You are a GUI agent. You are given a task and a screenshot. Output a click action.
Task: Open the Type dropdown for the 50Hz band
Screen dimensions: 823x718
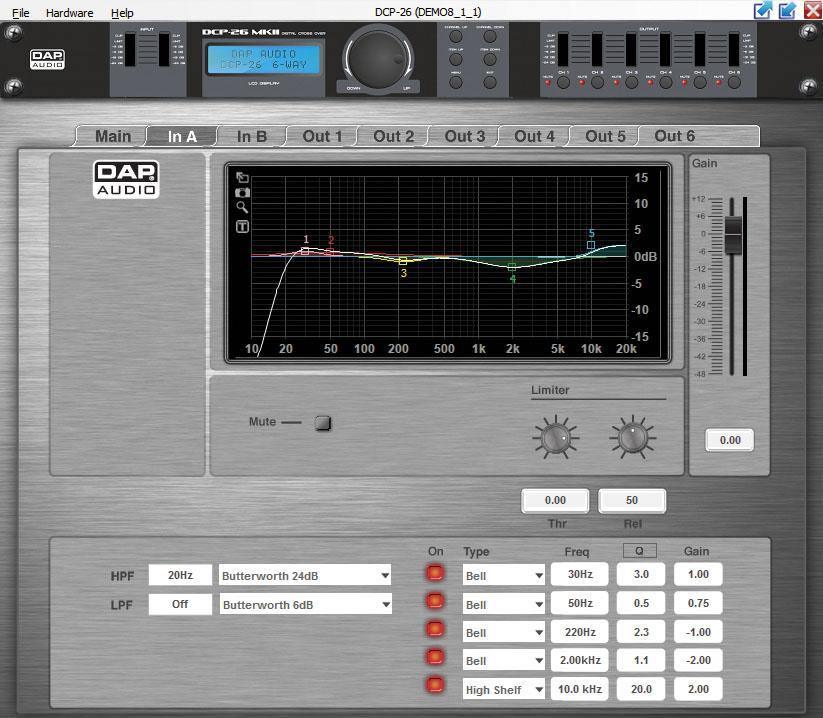coord(504,605)
